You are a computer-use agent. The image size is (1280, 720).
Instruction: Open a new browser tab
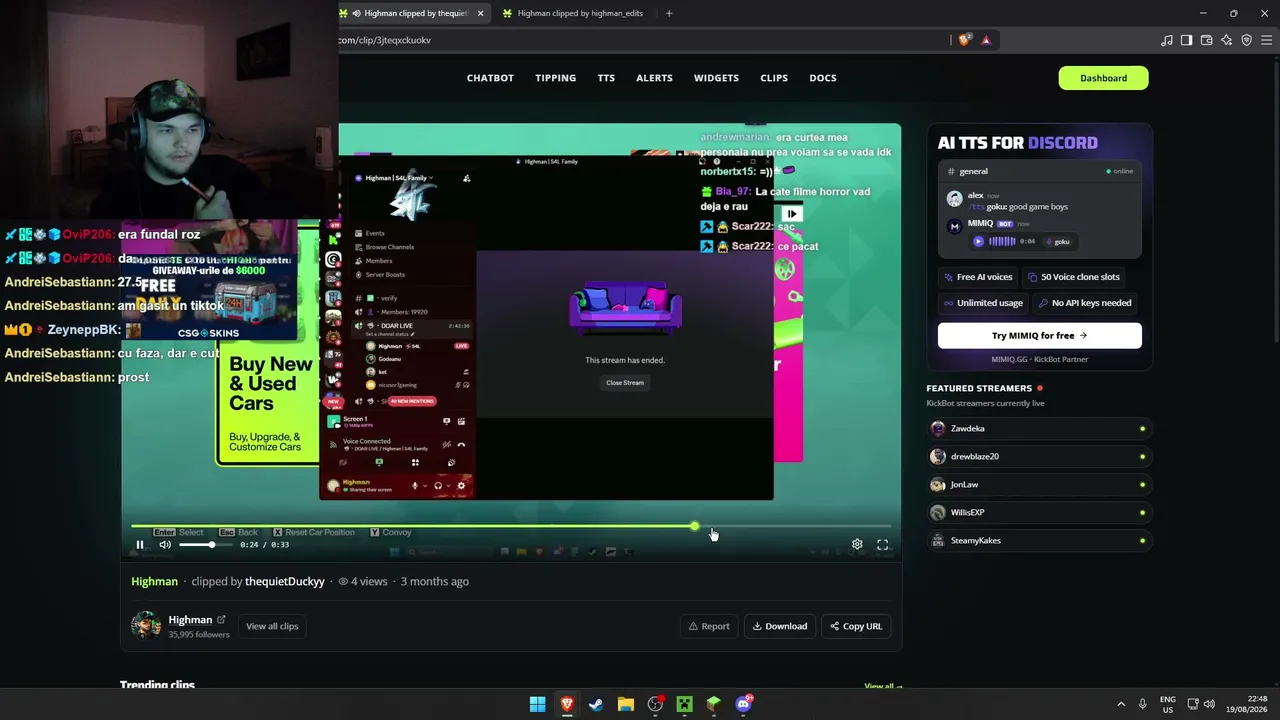[x=669, y=13]
